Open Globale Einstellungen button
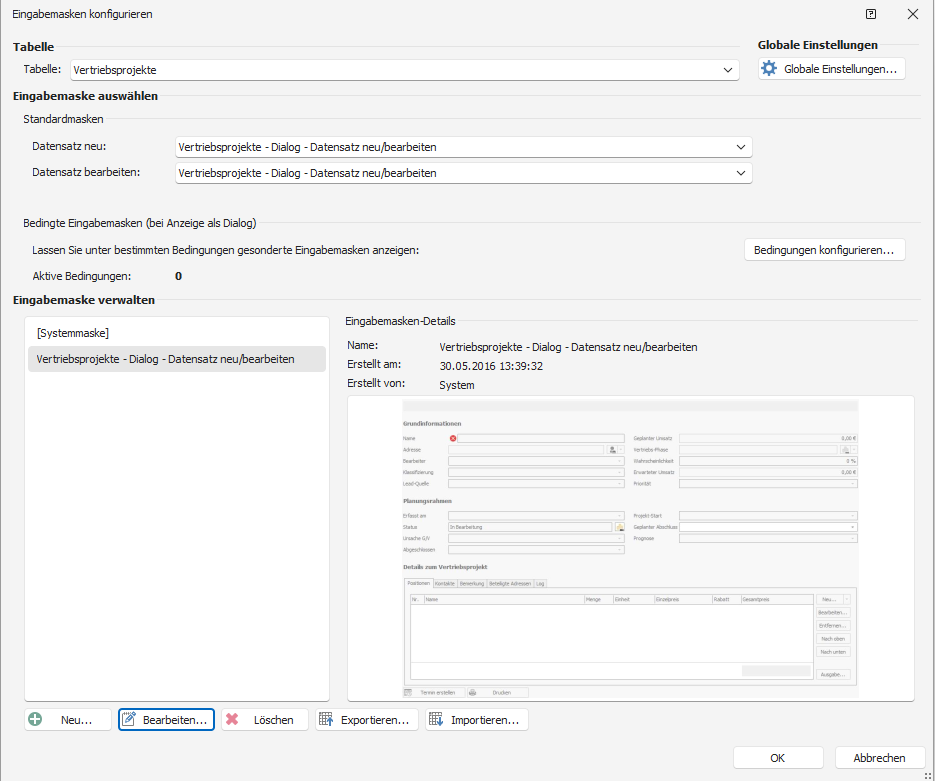The image size is (935, 781). point(832,69)
